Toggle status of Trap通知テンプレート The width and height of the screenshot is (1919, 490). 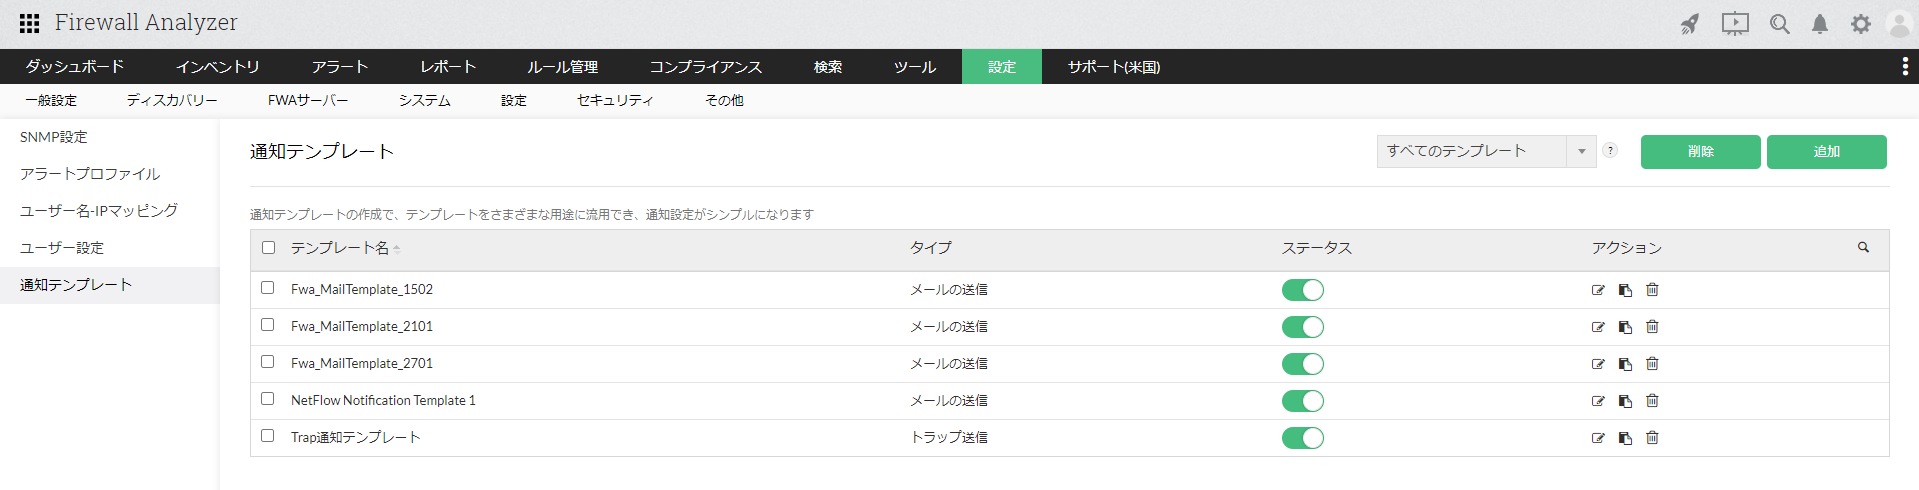point(1302,438)
